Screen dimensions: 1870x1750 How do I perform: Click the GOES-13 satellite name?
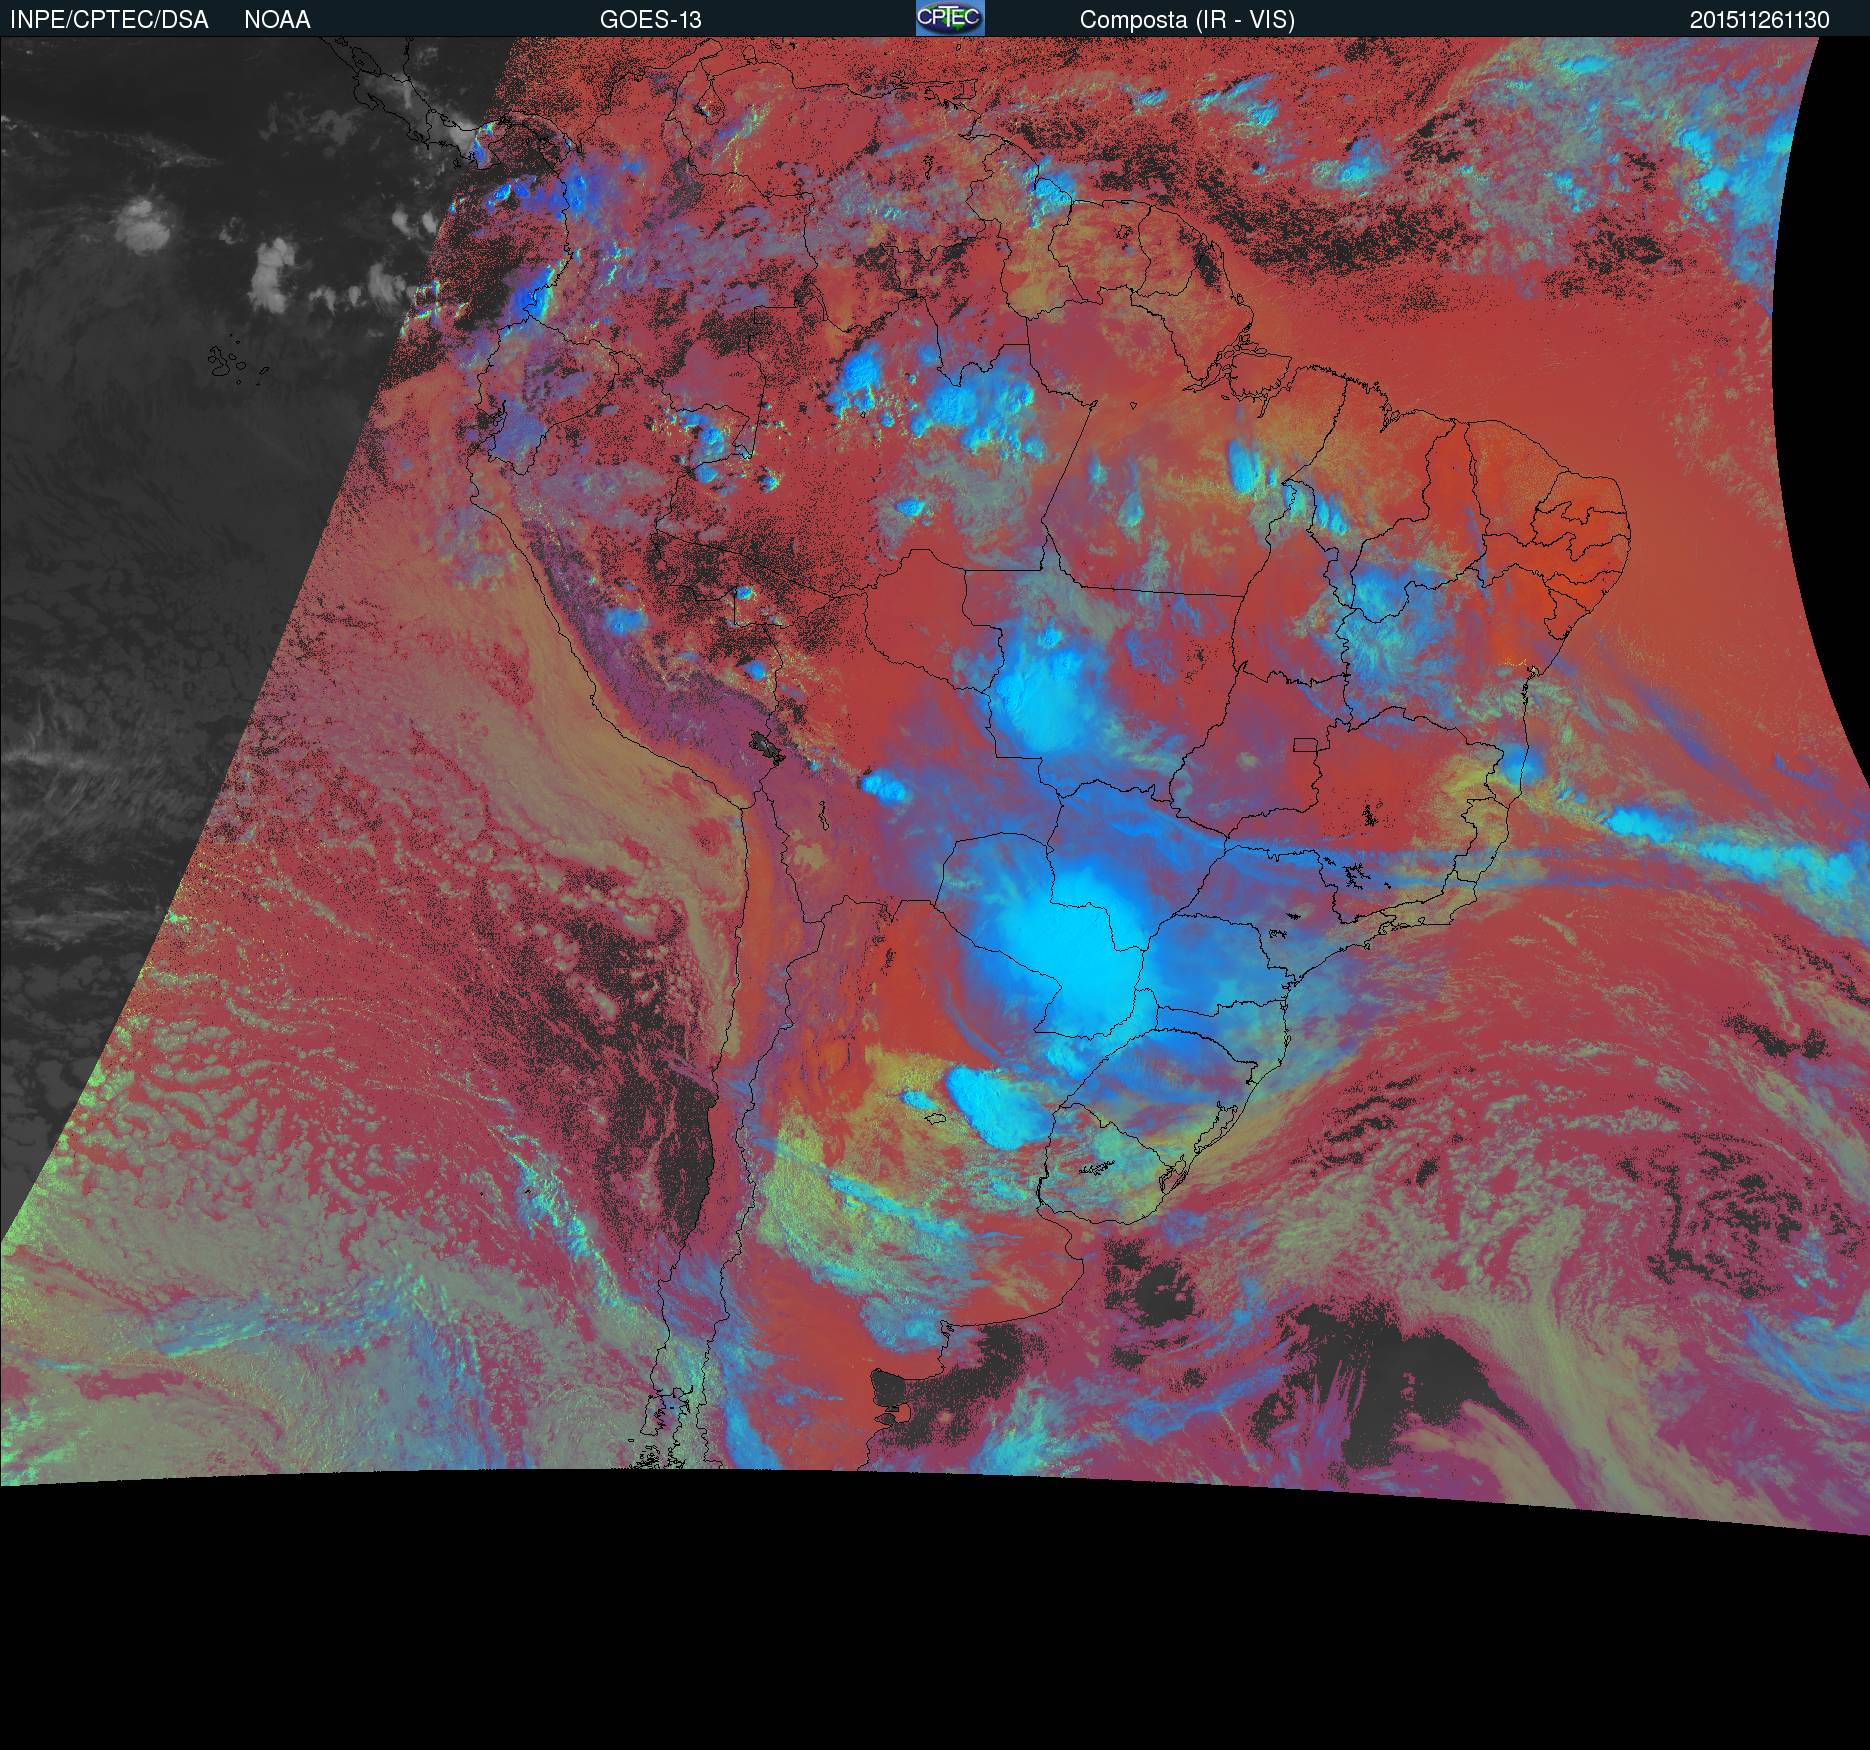650,20
